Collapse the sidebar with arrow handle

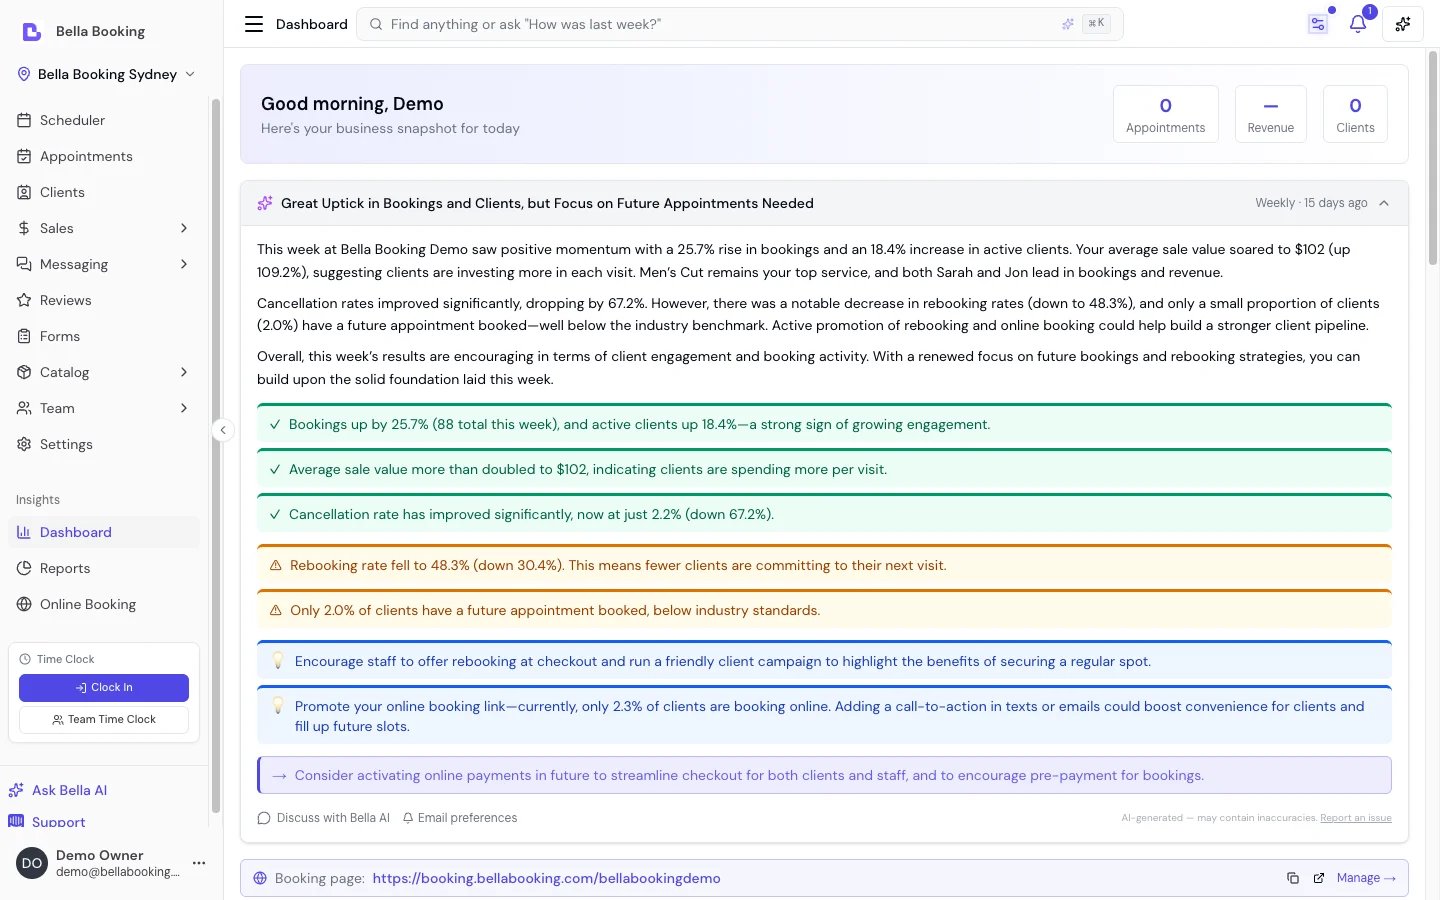[223, 430]
